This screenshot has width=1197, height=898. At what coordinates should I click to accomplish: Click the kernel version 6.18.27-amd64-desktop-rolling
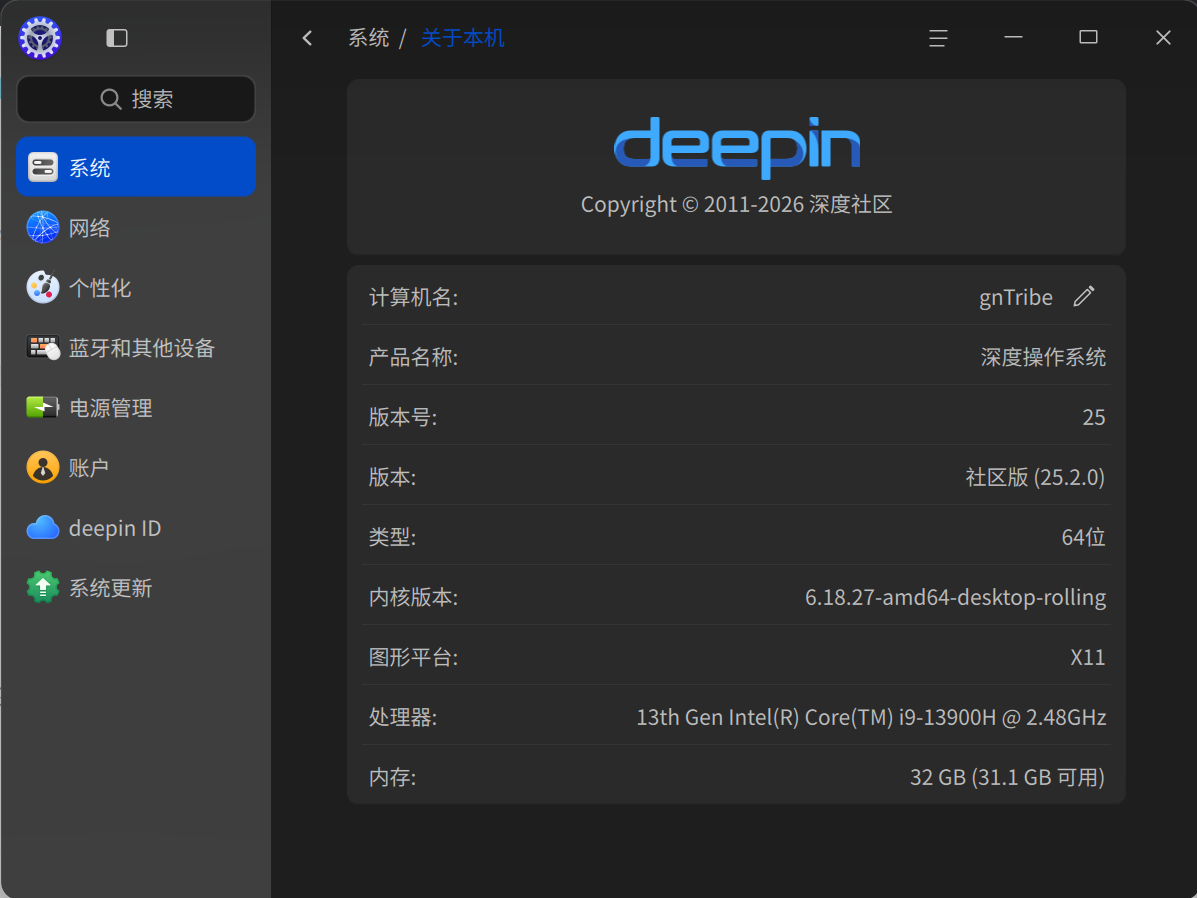(x=955, y=597)
